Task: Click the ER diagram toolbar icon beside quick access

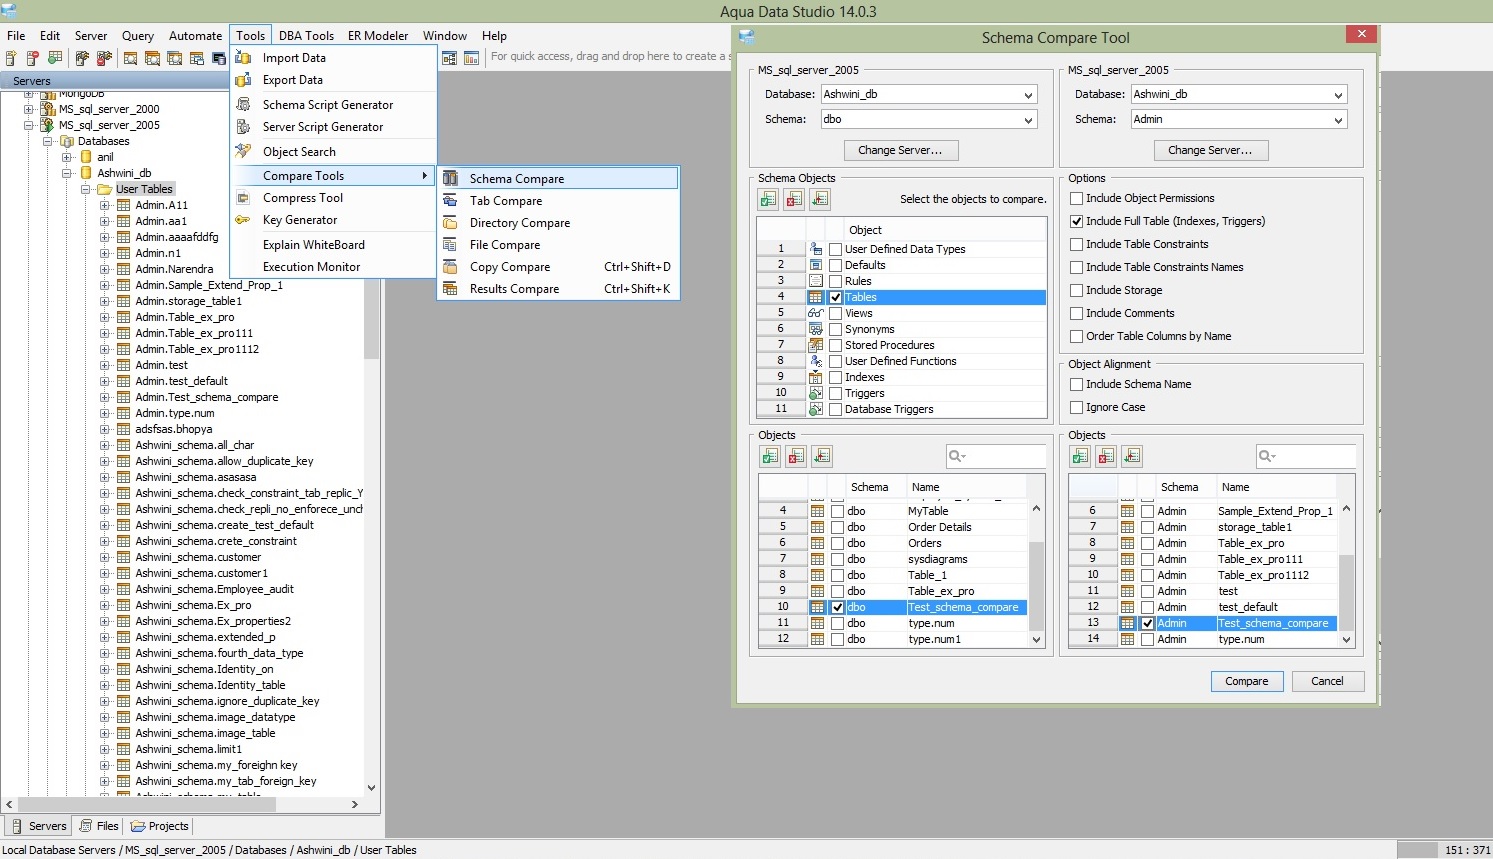Action: [x=449, y=58]
